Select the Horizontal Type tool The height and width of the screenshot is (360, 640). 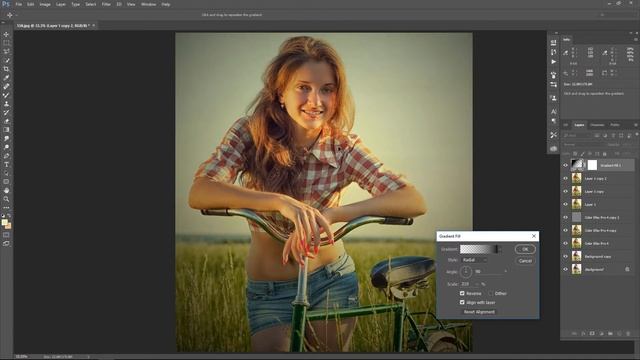(x=6, y=164)
